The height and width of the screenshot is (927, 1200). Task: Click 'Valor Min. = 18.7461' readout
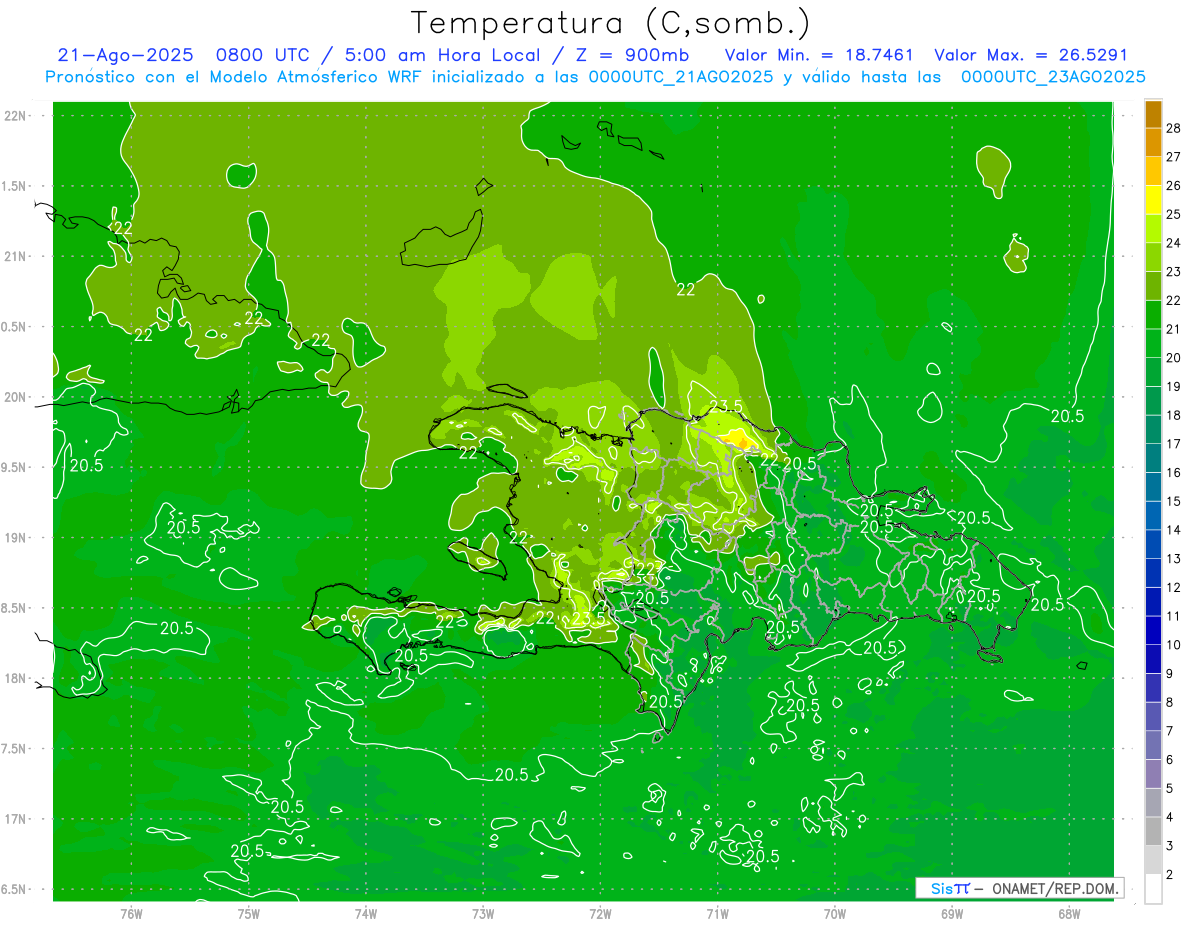pos(819,55)
